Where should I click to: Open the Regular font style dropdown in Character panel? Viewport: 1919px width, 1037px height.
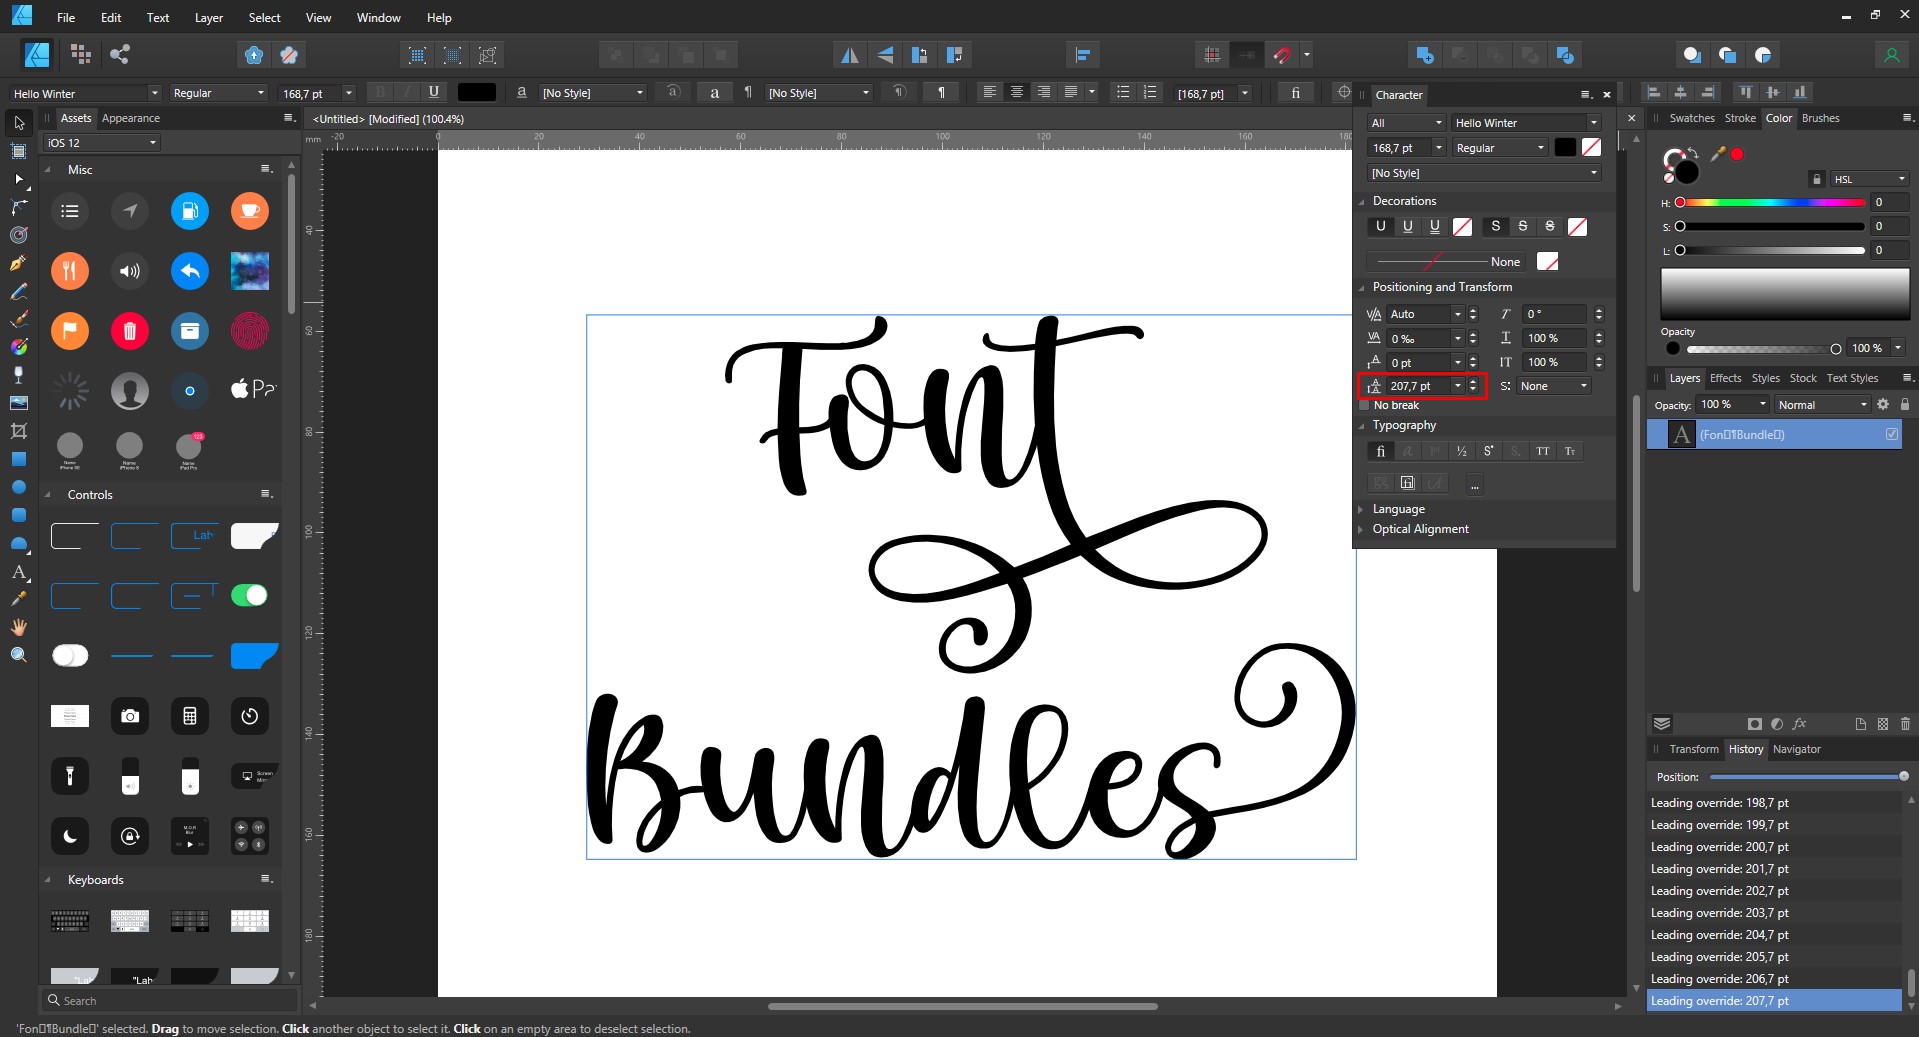click(1500, 148)
